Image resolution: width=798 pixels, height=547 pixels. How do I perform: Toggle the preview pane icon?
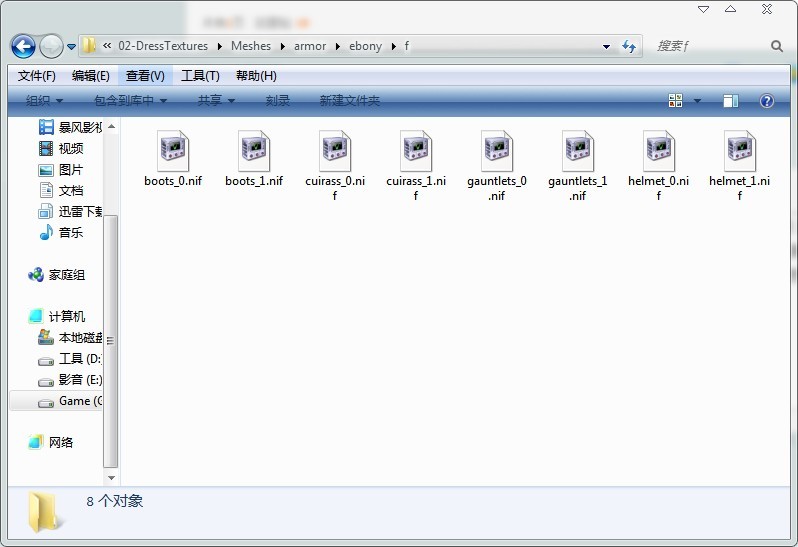point(731,101)
